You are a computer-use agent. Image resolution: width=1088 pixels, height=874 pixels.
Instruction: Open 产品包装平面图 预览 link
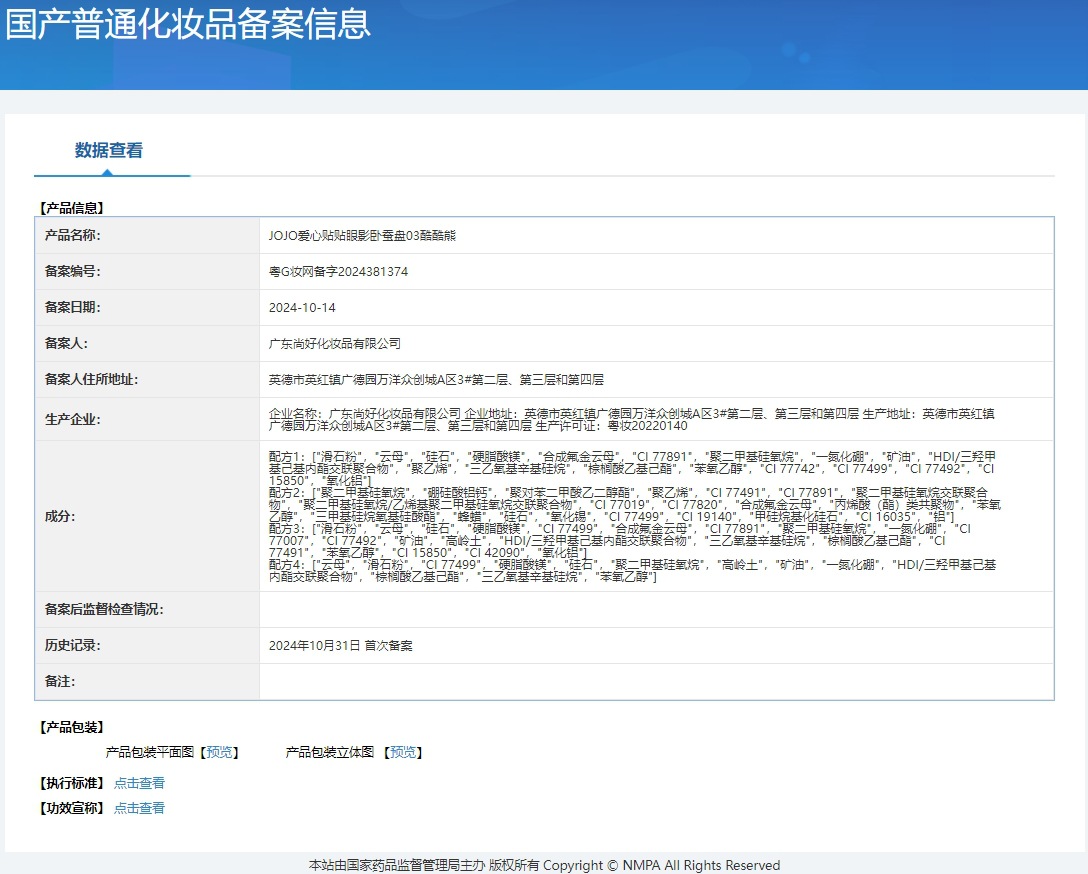[x=220, y=752]
